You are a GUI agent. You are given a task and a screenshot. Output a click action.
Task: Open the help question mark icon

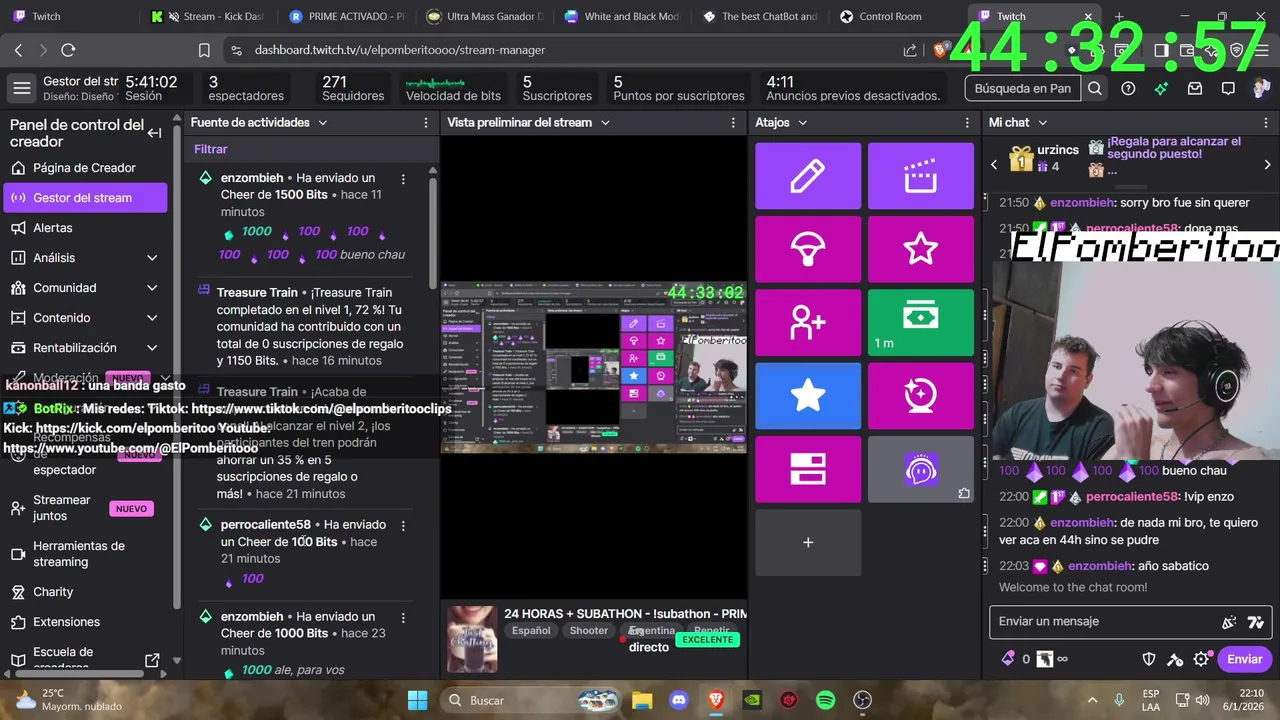click(x=1128, y=88)
